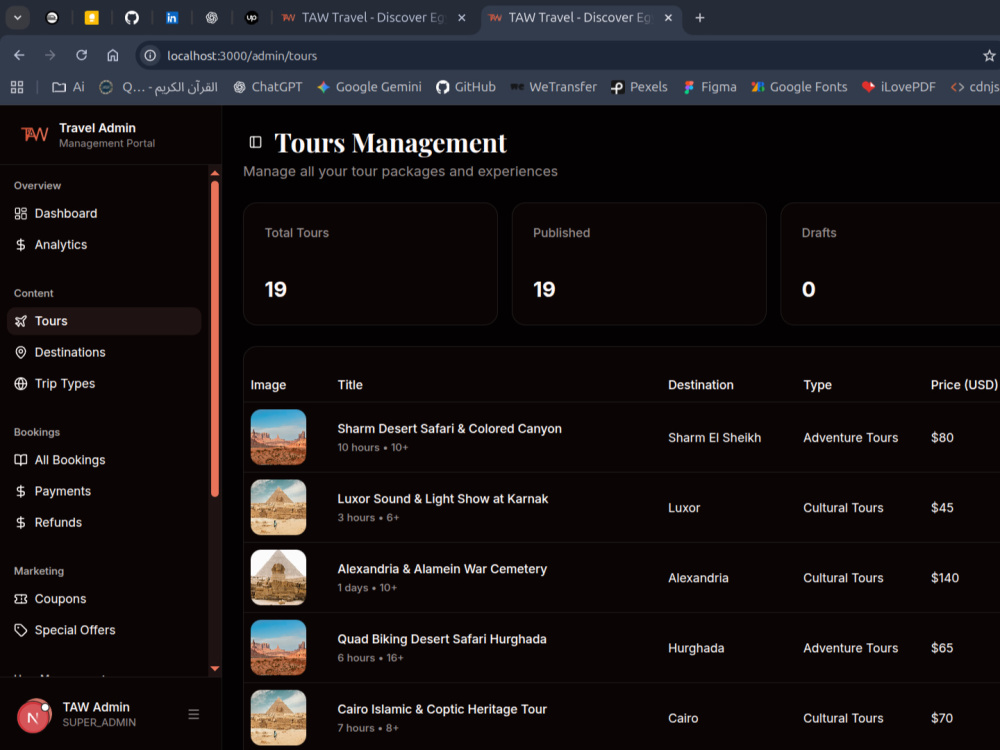Viewport: 1000px width, 750px height.
Task: Click 'Sharm Desert Safari & Colored Canyon' title
Action: click(x=450, y=429)
